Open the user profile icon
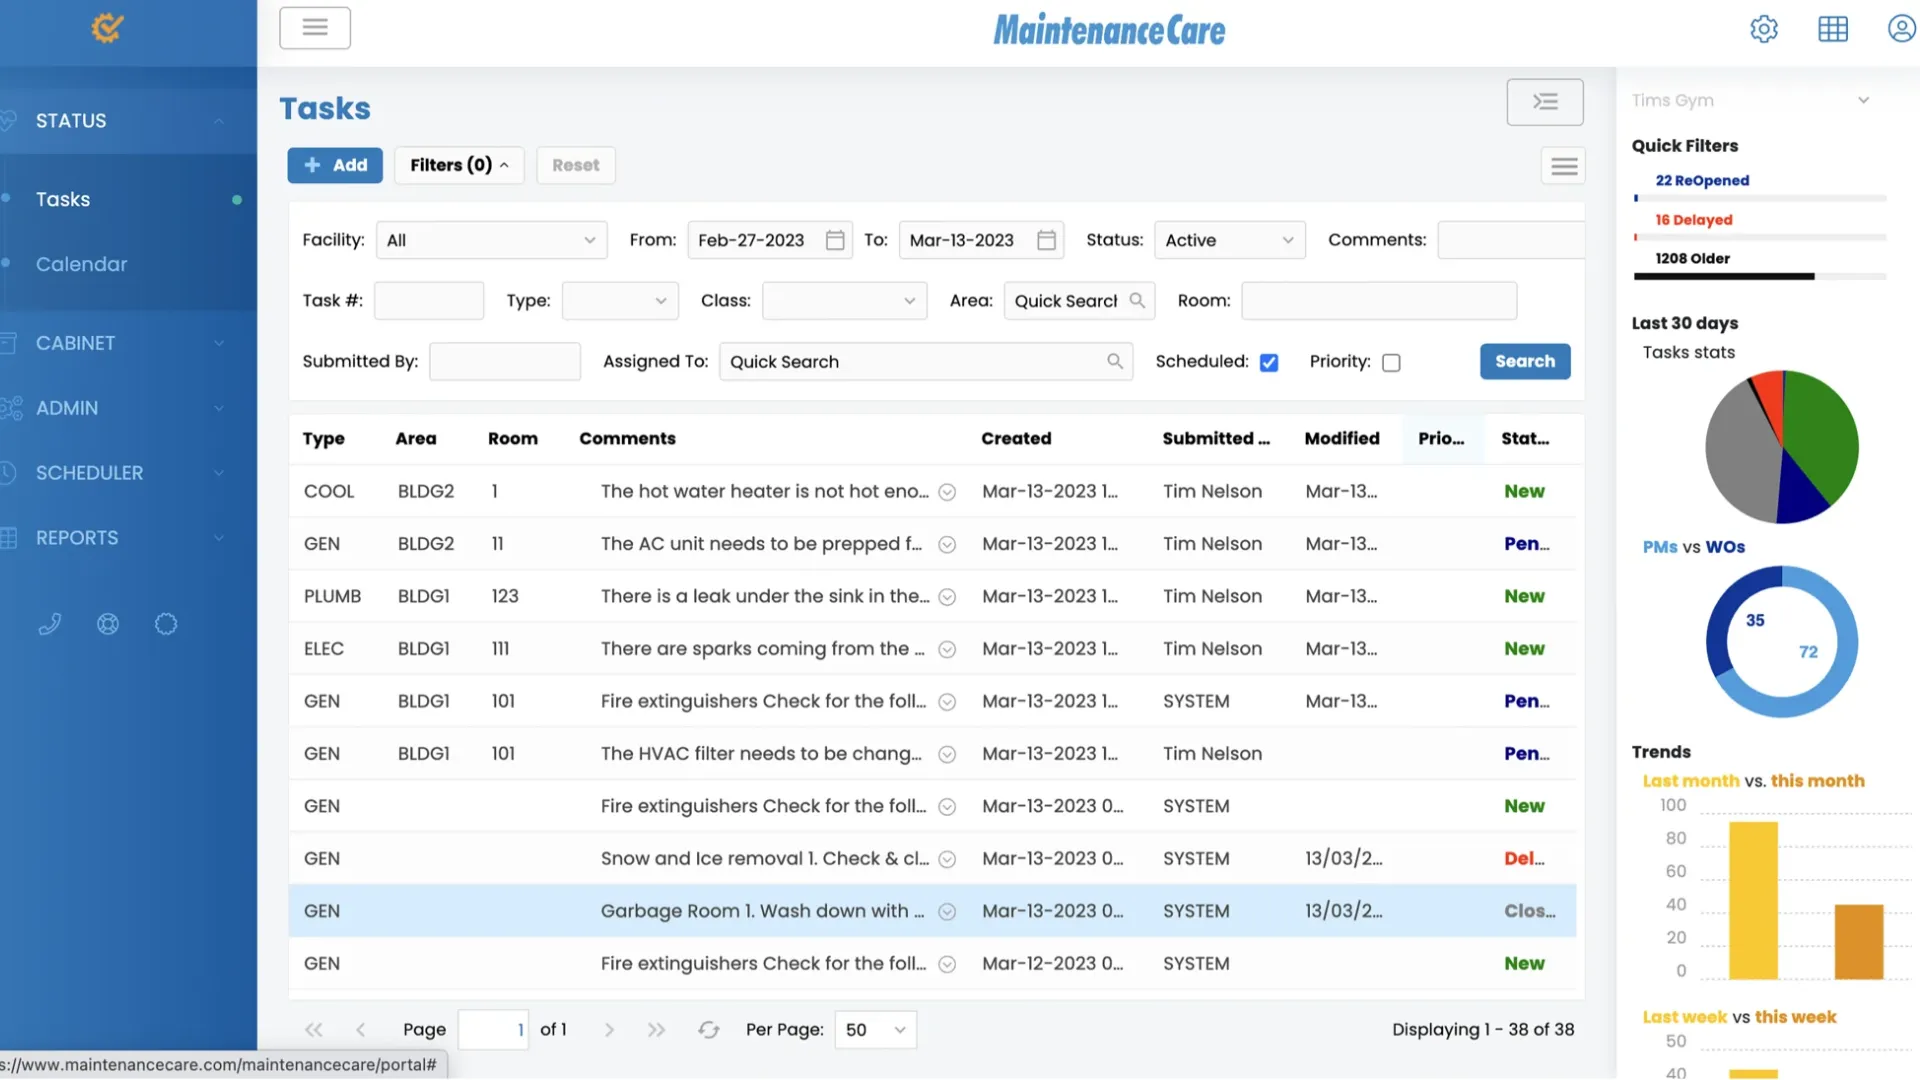1920x1080 pixels. click(1900, 28)
